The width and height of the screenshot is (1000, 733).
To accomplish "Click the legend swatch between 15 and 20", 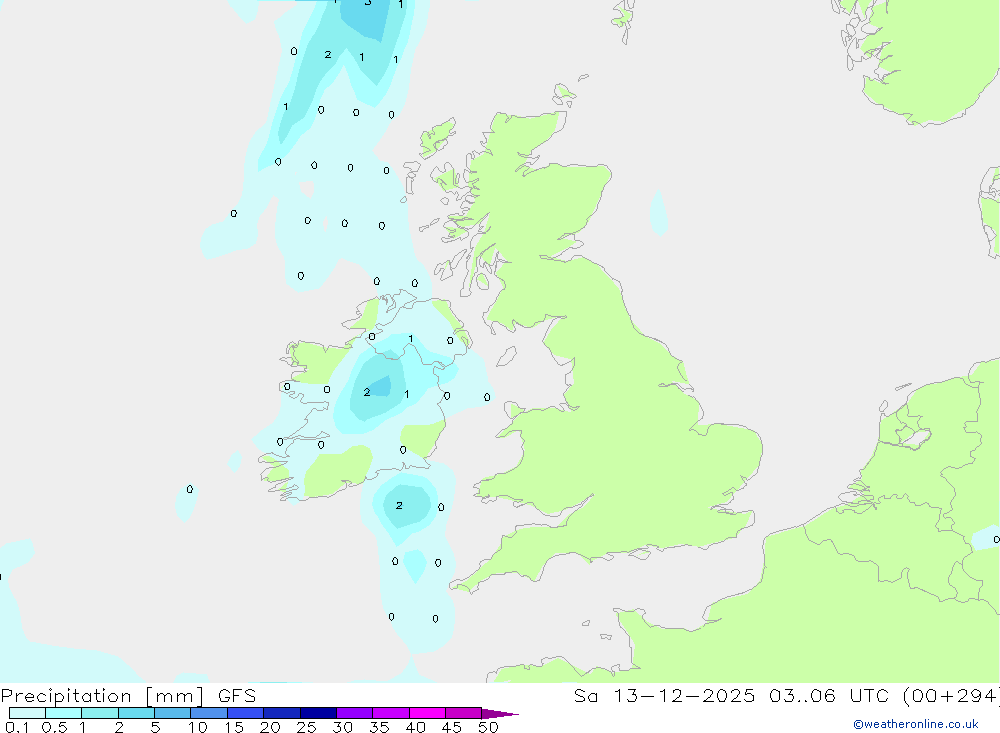I will [x=246, y=713].
